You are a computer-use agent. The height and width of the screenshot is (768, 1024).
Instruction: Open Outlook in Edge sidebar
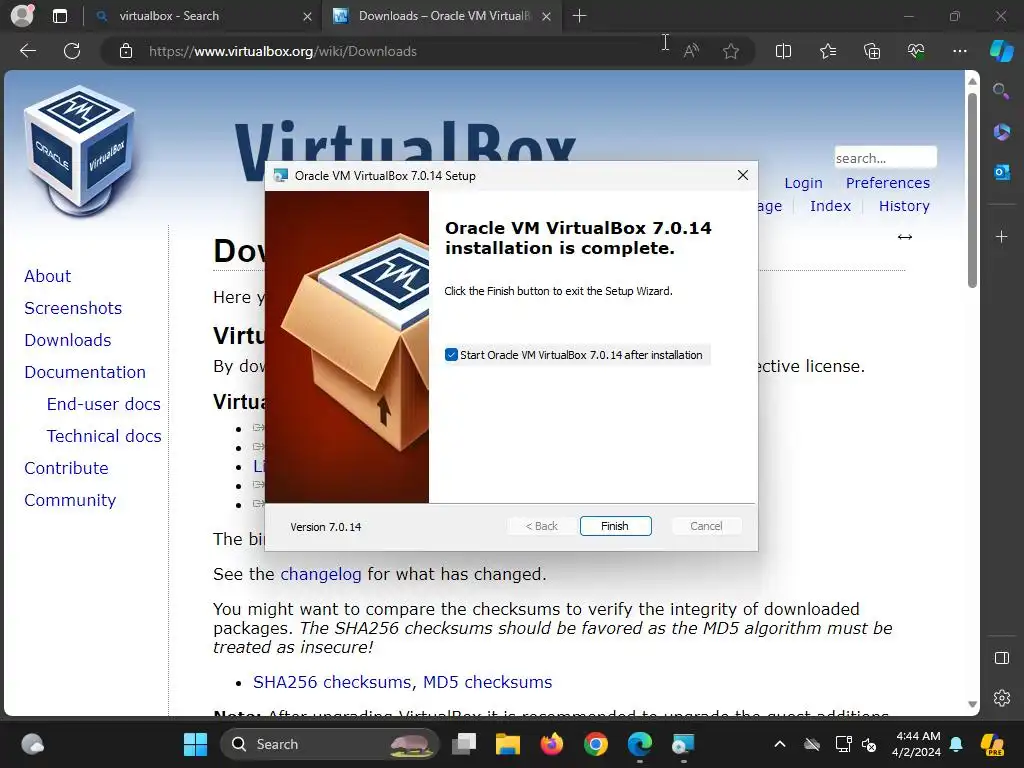pos(1001,172)
